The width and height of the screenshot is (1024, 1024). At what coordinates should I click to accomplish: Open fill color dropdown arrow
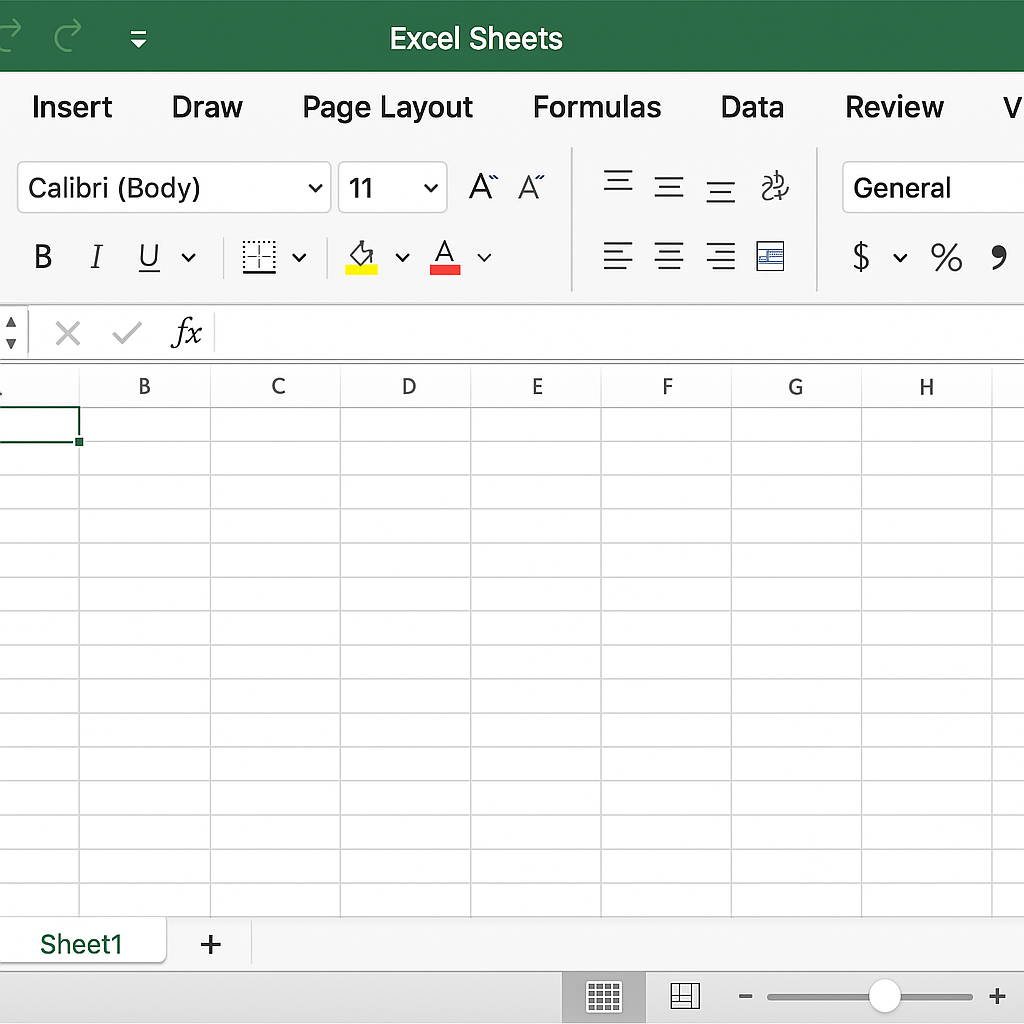click(x=402, y=257)
